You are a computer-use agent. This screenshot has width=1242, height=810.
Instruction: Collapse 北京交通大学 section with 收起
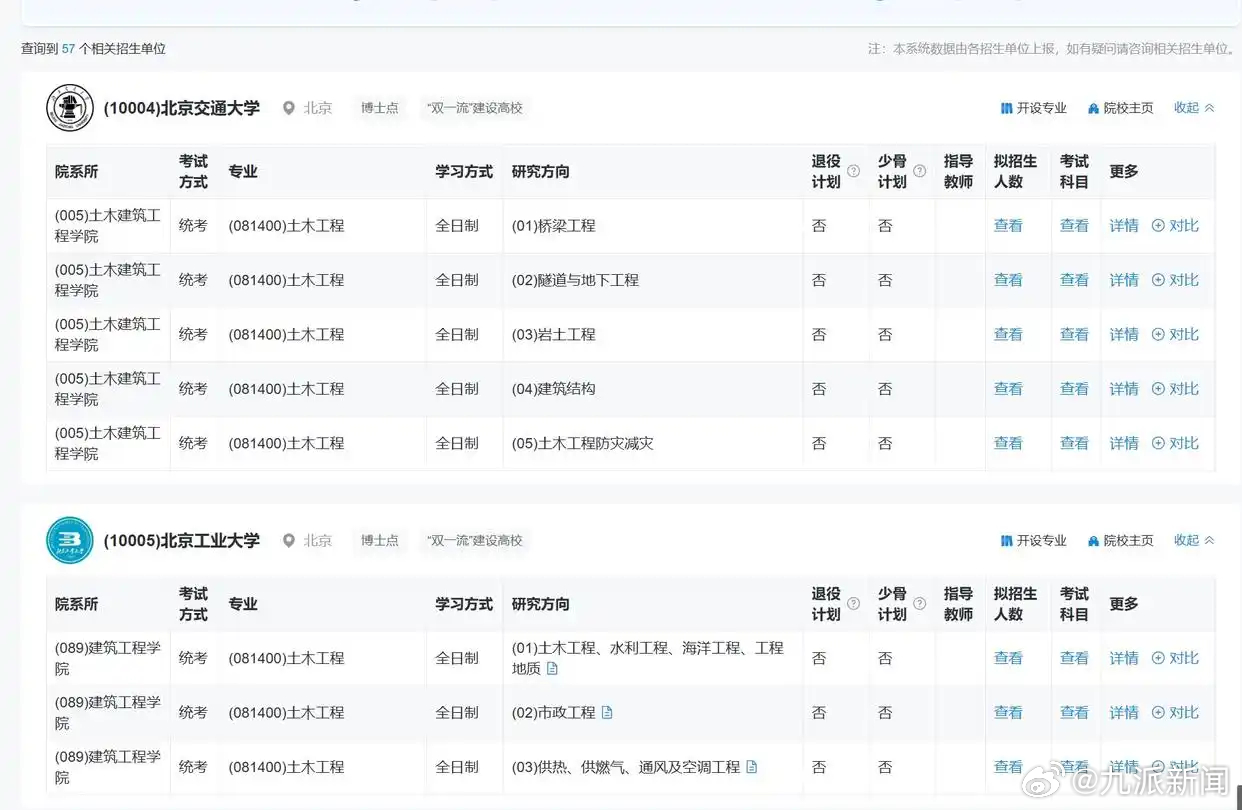point(1194,108)
